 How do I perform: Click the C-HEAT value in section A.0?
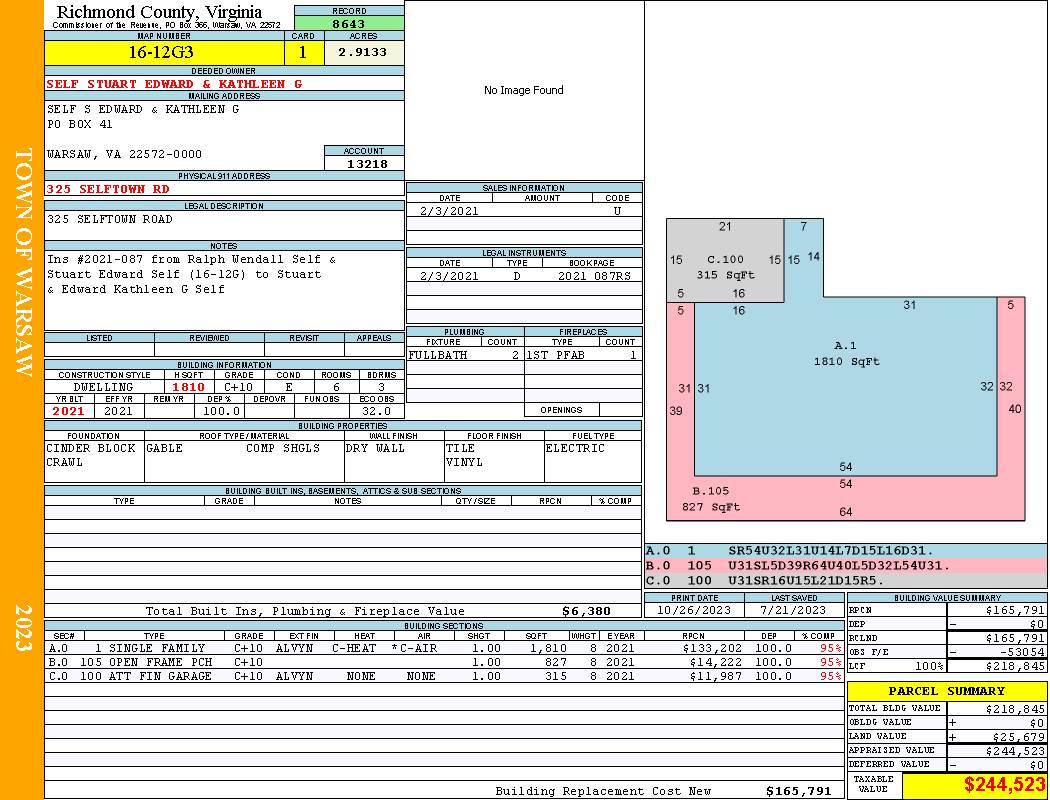[354, 648]
